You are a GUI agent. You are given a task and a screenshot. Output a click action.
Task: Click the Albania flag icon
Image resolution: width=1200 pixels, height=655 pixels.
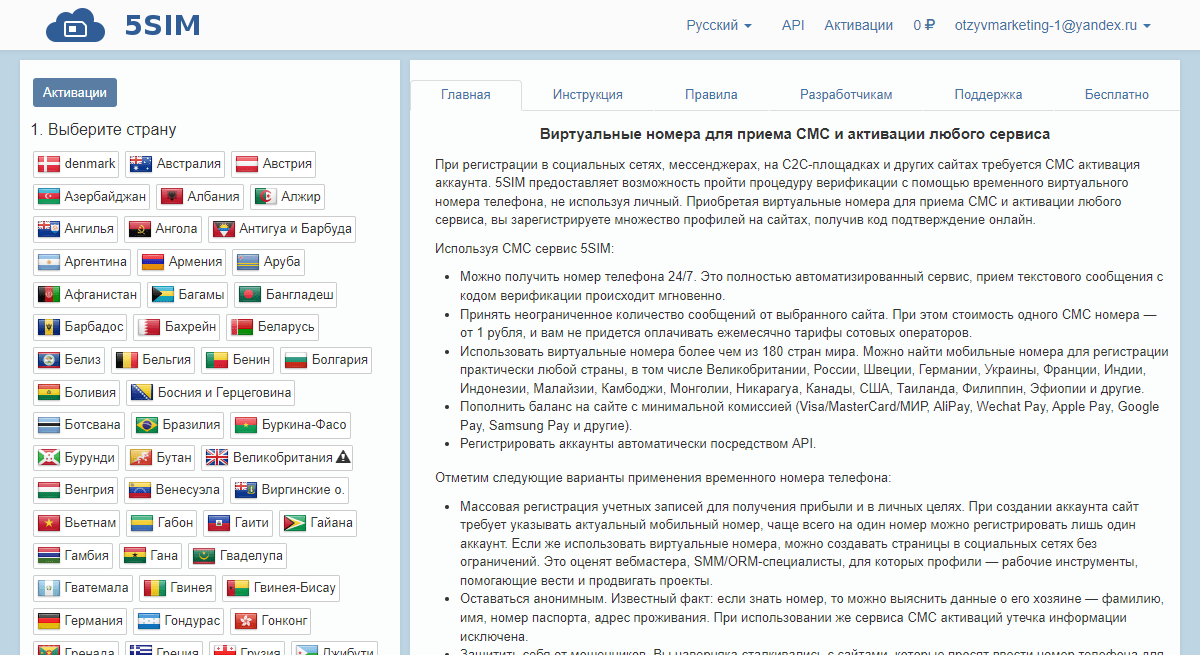171,197
